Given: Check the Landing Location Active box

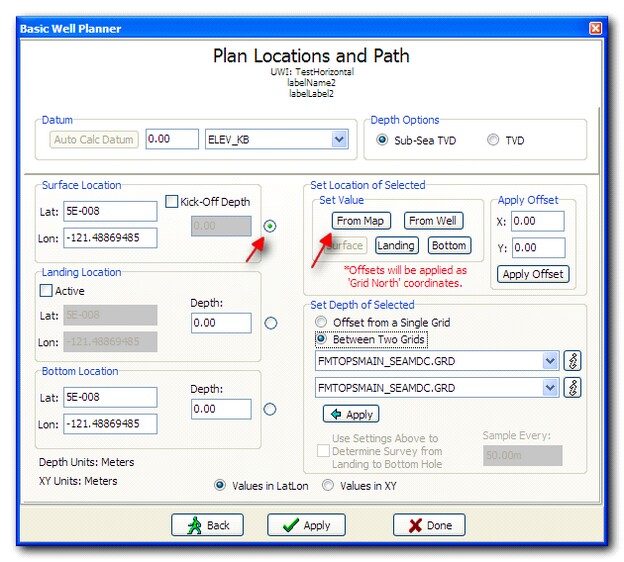Looking at the screenshot, I should pos(45,291).
